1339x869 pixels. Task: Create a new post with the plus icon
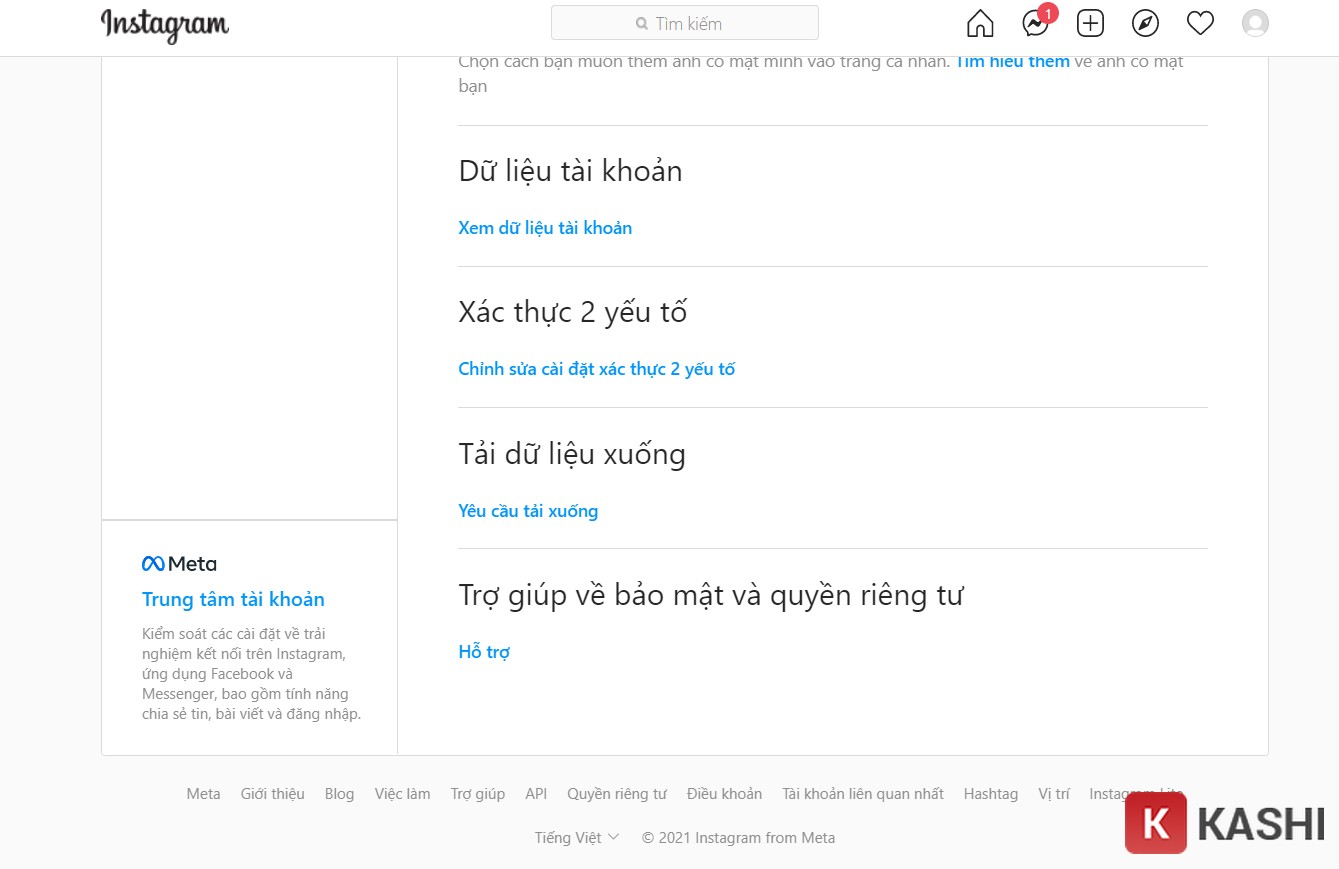[x=1090, y=22]
